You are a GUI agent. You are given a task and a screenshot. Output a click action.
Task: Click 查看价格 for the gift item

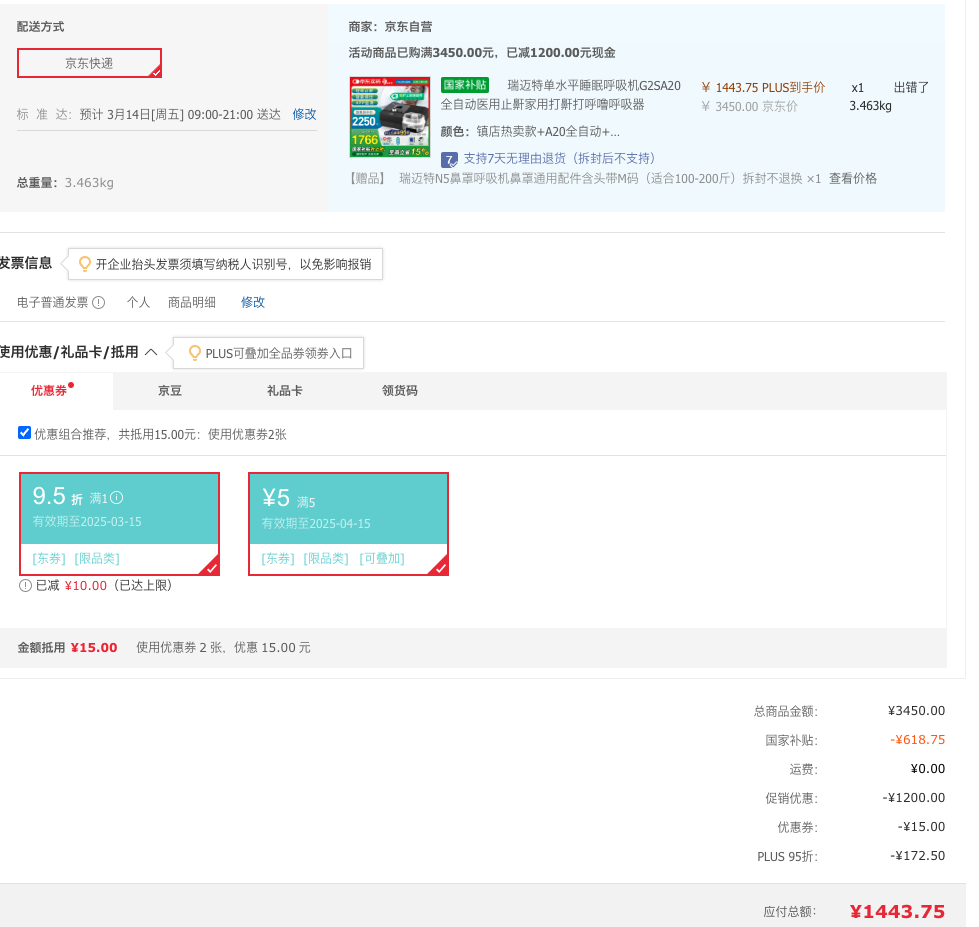click(x=853, y=179)
